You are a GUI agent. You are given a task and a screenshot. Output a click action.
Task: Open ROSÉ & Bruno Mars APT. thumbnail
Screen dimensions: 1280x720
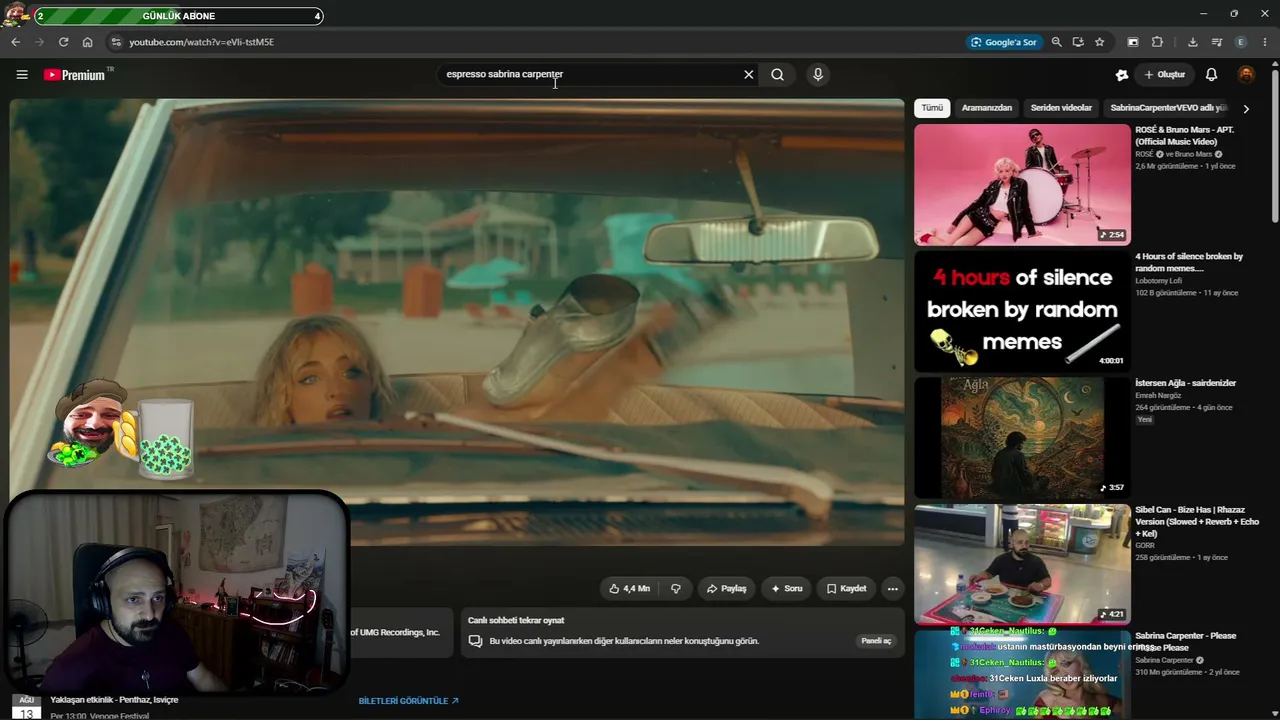point(1022,184)
